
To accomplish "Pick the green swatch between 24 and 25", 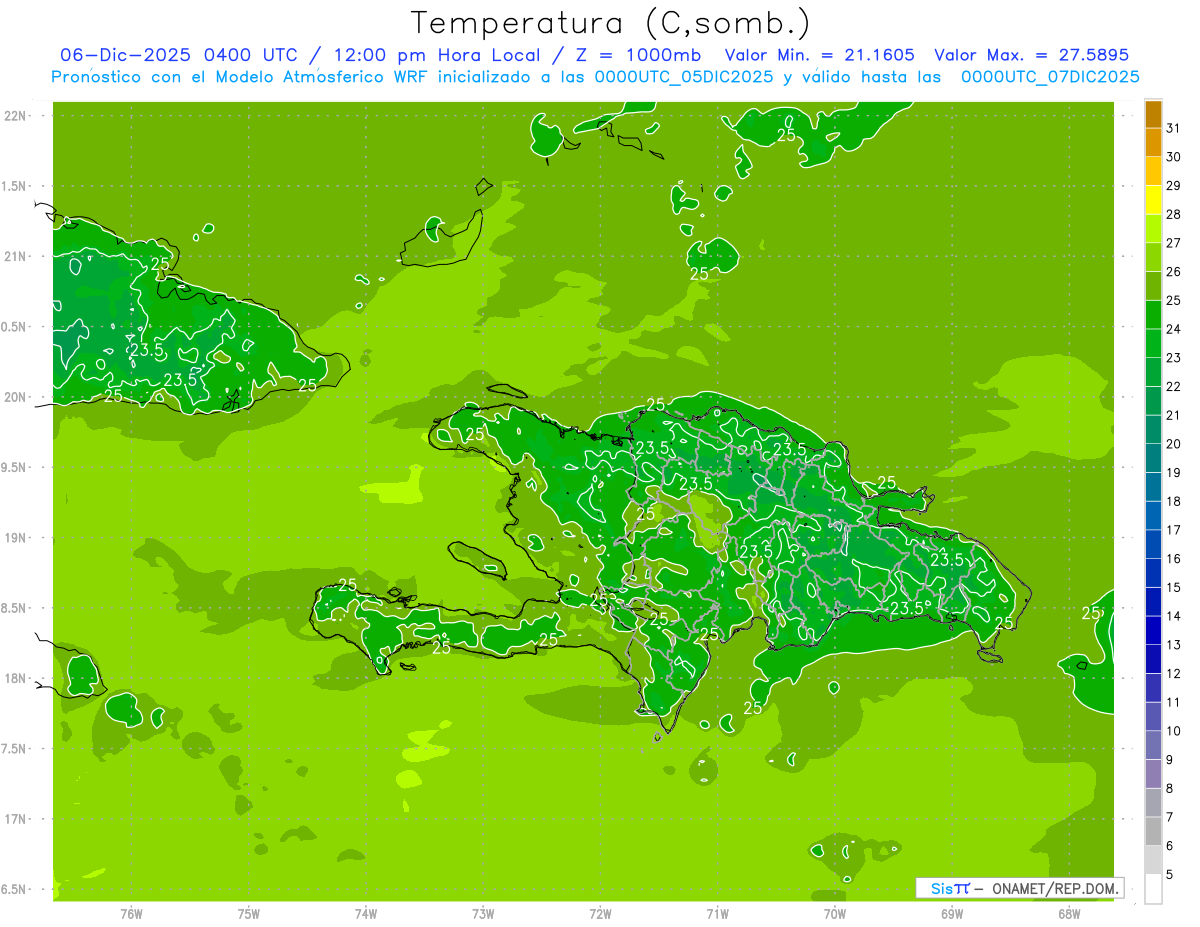I will (1153, 315).
